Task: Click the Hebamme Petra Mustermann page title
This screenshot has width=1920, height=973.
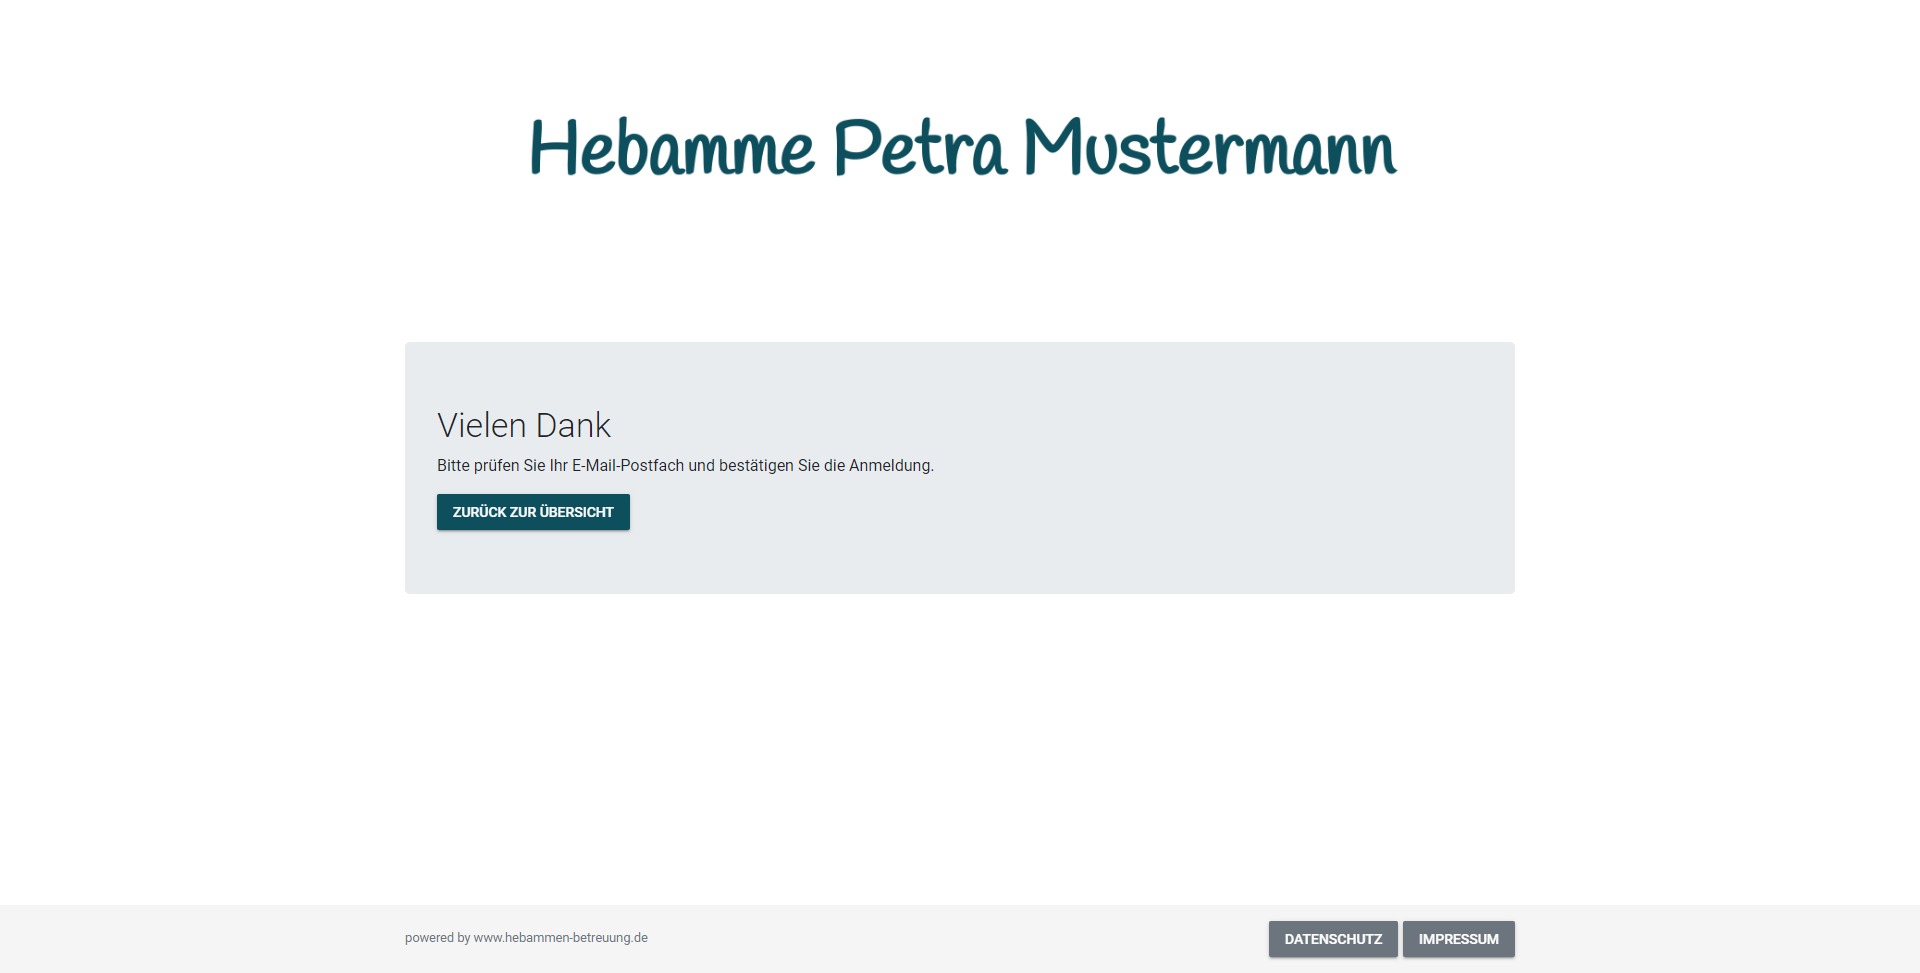Action: tap(962, 148)
